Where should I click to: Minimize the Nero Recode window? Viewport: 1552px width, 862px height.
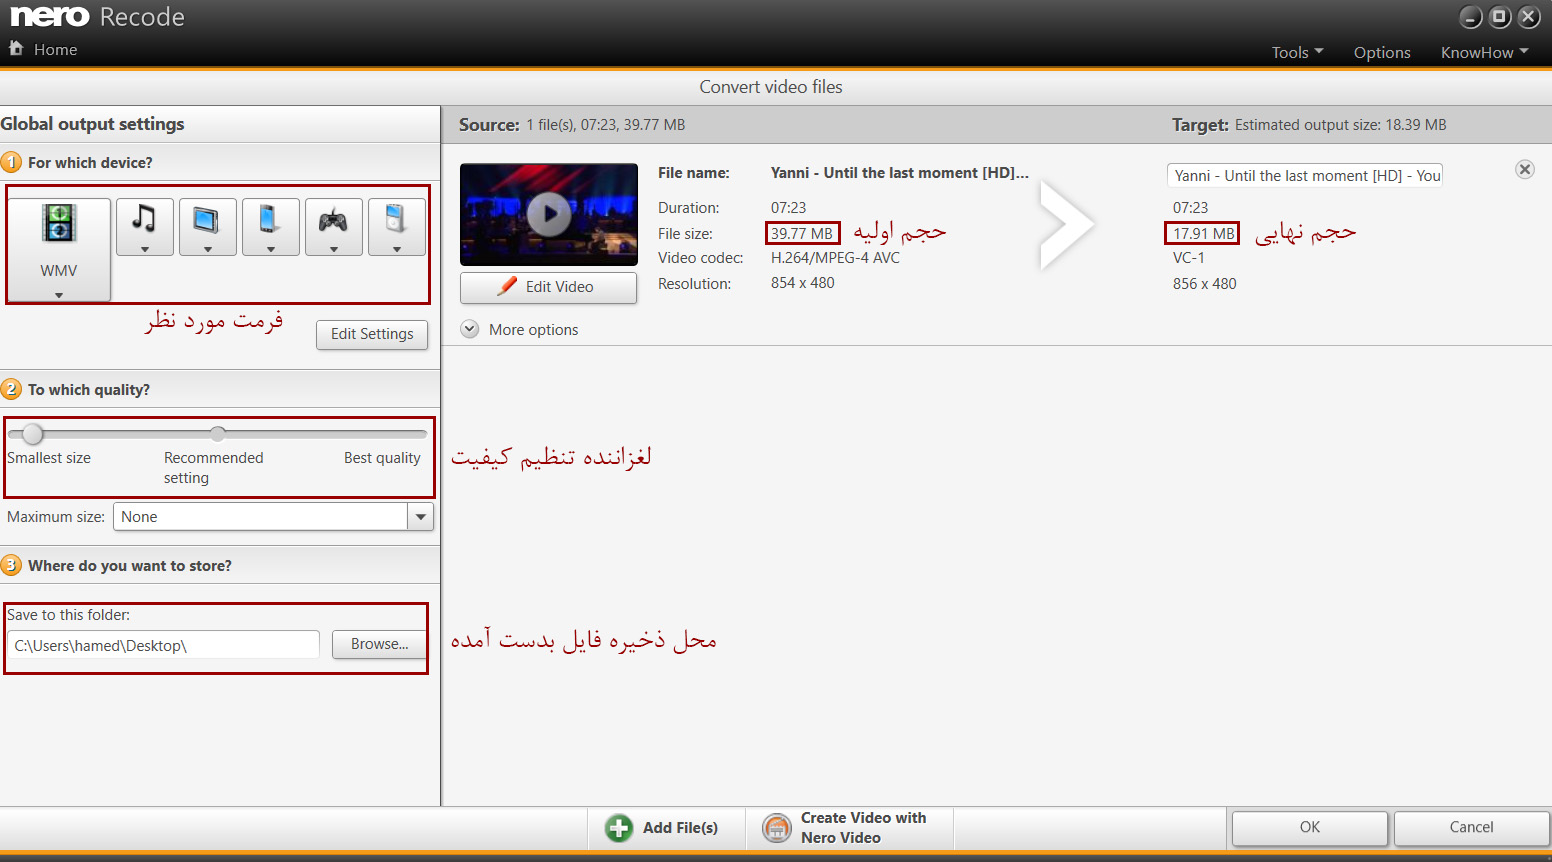tap(1471, 17)
